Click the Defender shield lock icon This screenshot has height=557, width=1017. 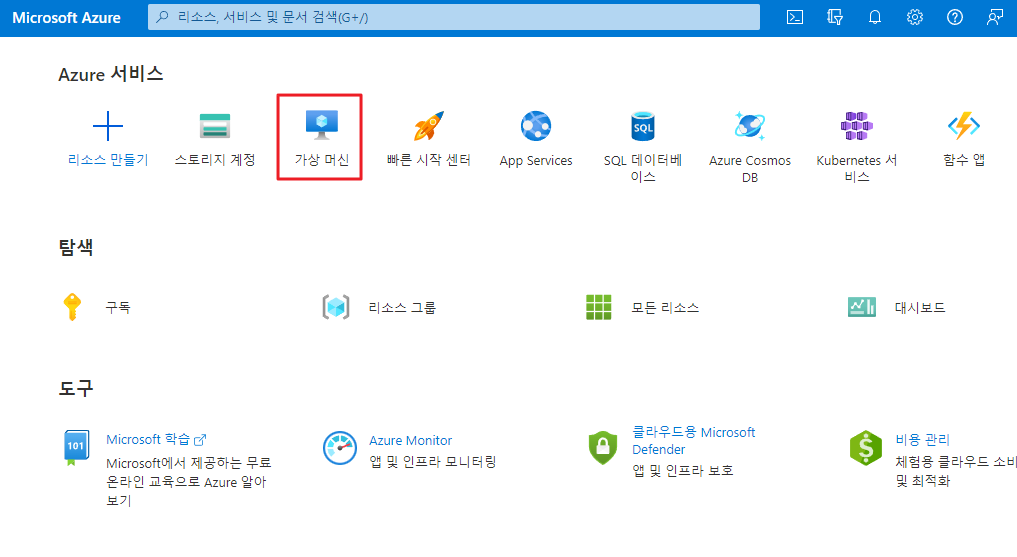click(603, 447)
